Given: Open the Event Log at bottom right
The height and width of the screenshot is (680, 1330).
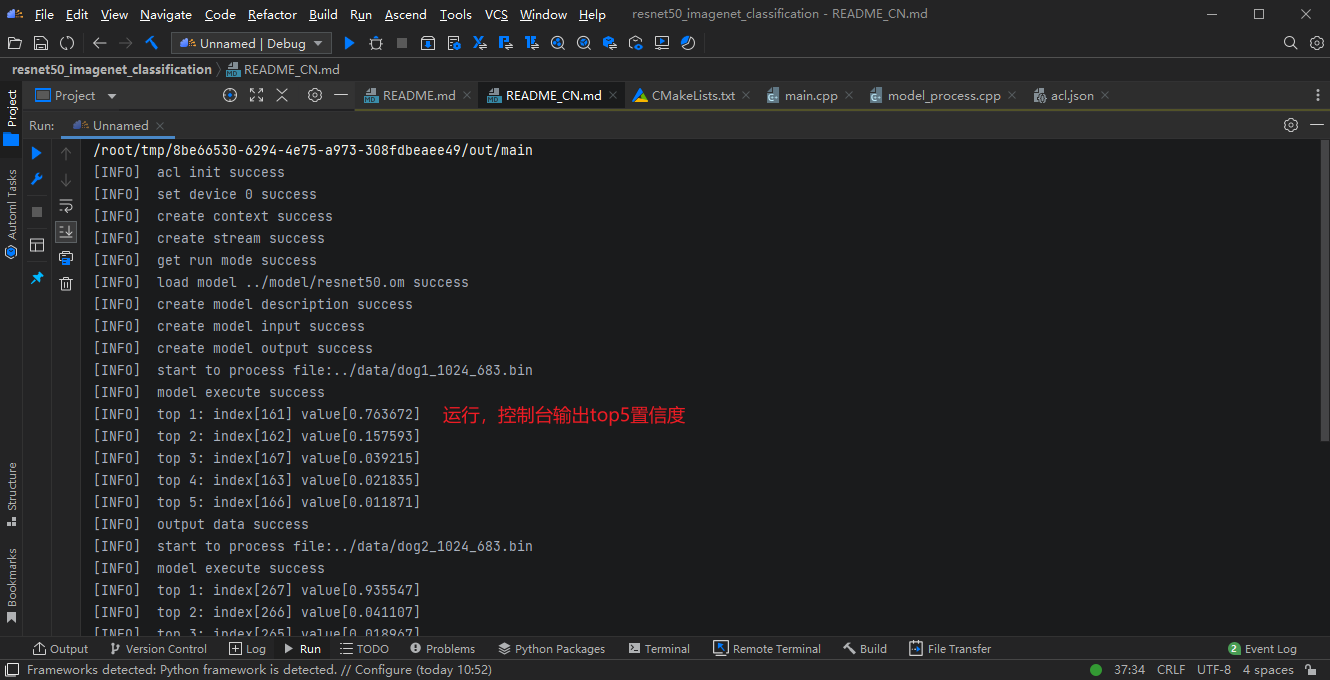Looking at the screenshot, I should [1262, 648].
